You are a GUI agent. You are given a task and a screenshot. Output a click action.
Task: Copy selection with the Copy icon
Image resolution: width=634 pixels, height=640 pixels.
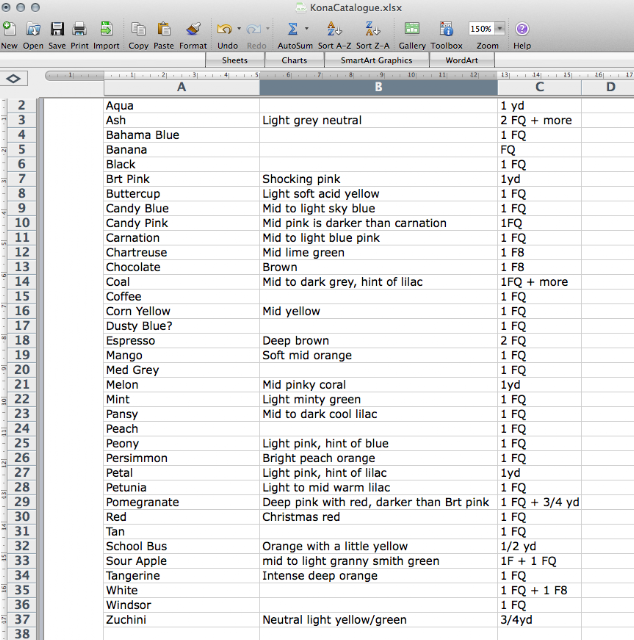pos(138,29)
